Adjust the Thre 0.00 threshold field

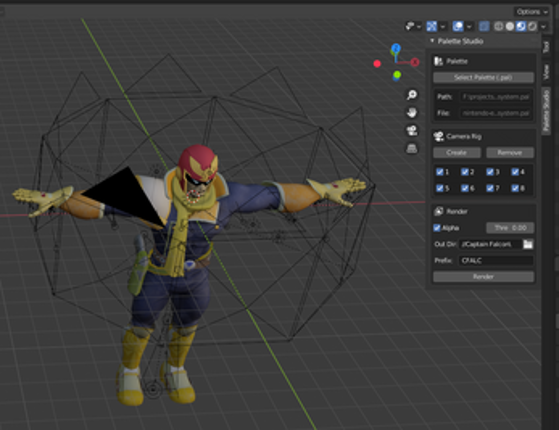coord(510,228)
